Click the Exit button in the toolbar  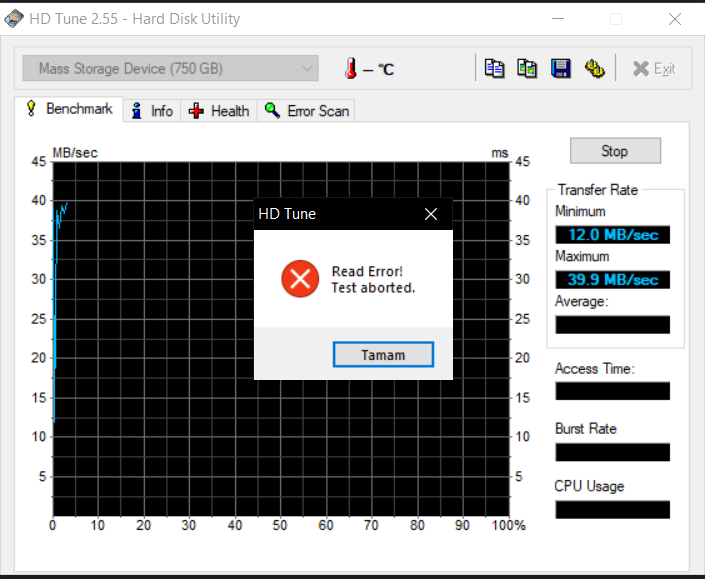654,69
